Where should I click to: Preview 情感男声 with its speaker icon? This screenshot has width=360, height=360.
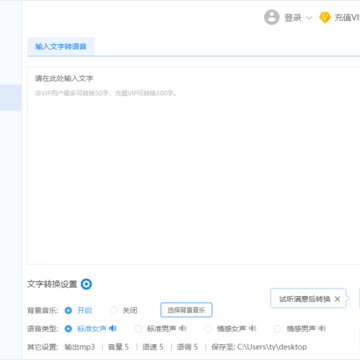(322, 329)
